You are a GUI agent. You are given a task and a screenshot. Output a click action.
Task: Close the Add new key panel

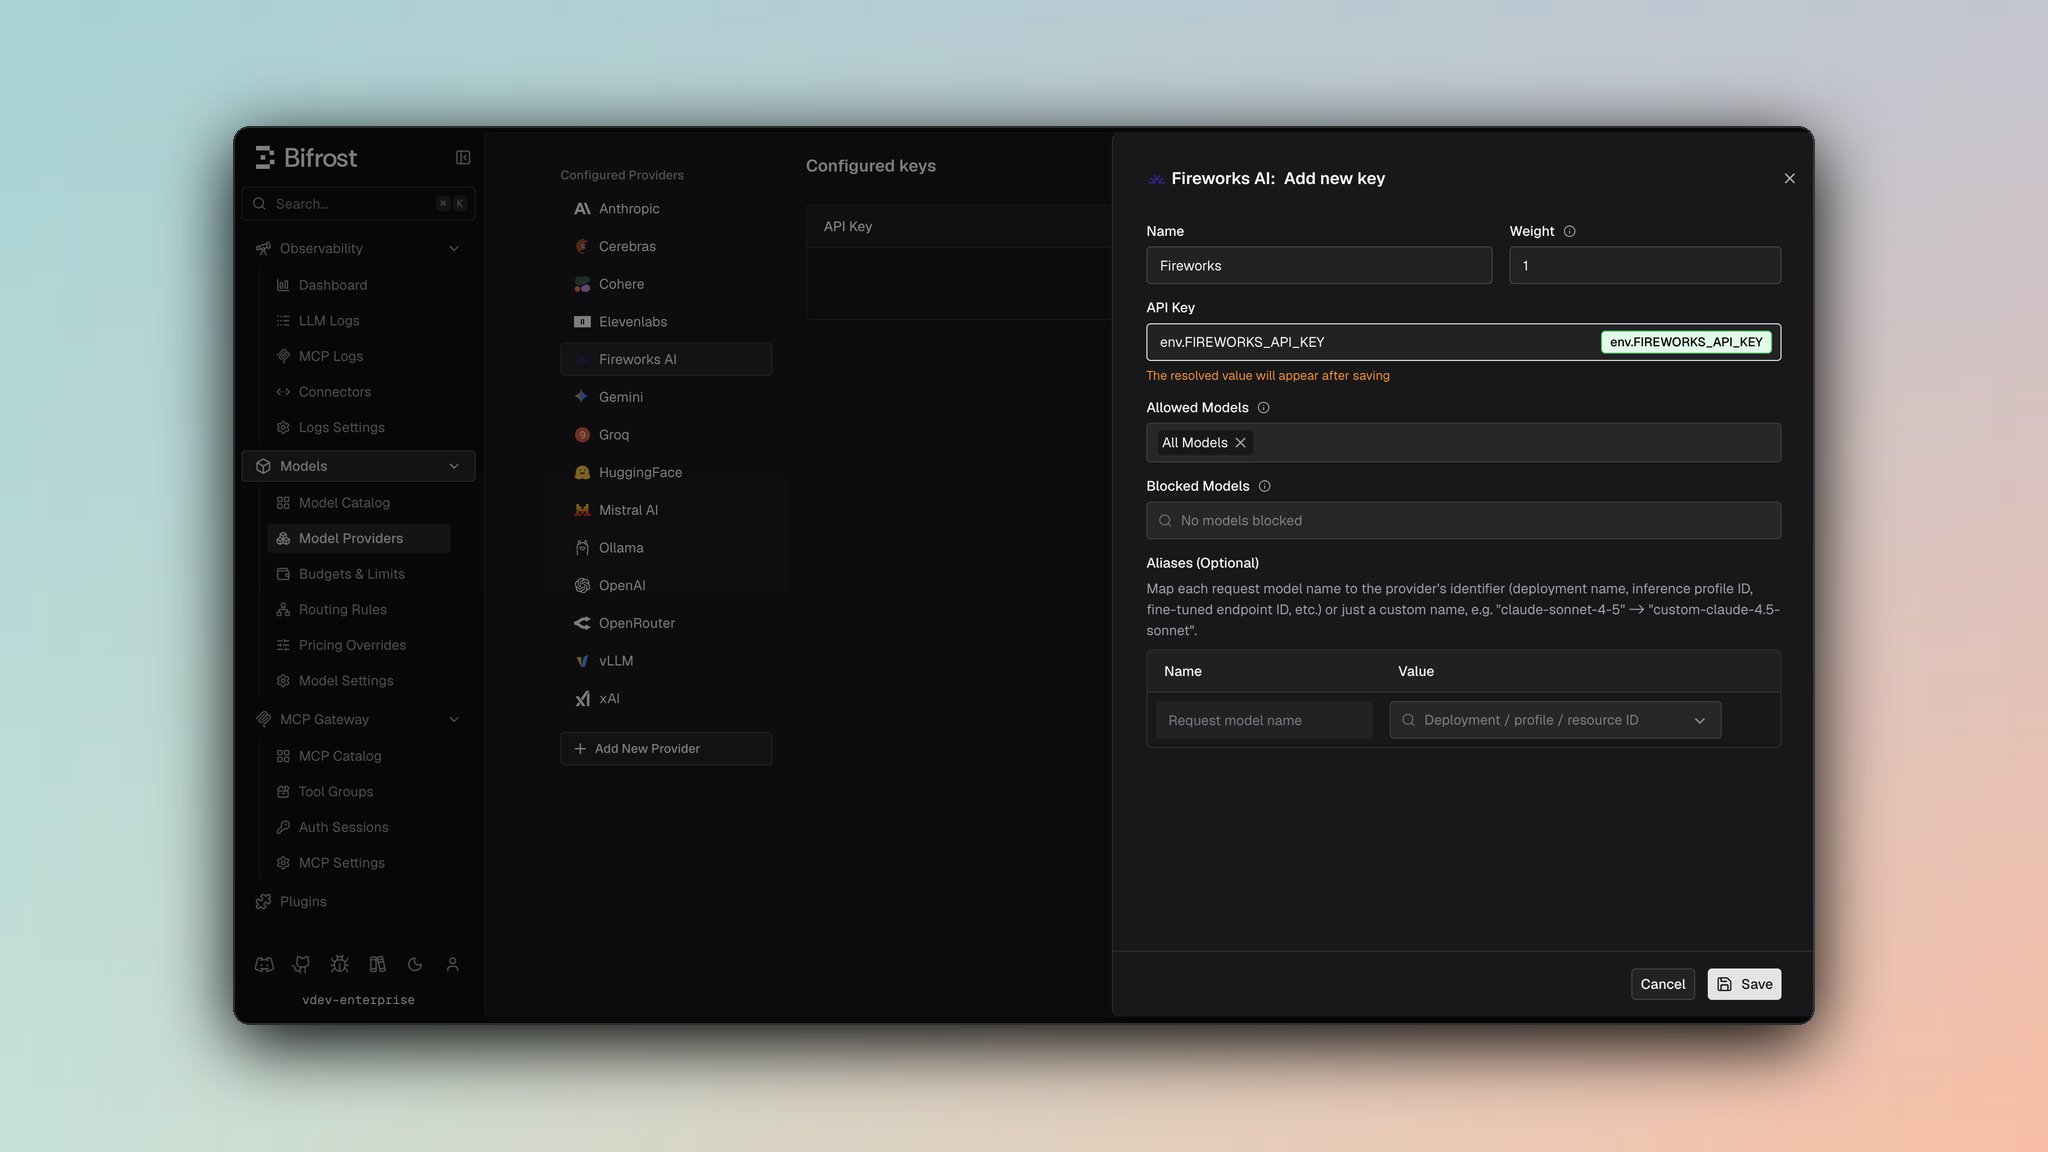coord(1789,178)
